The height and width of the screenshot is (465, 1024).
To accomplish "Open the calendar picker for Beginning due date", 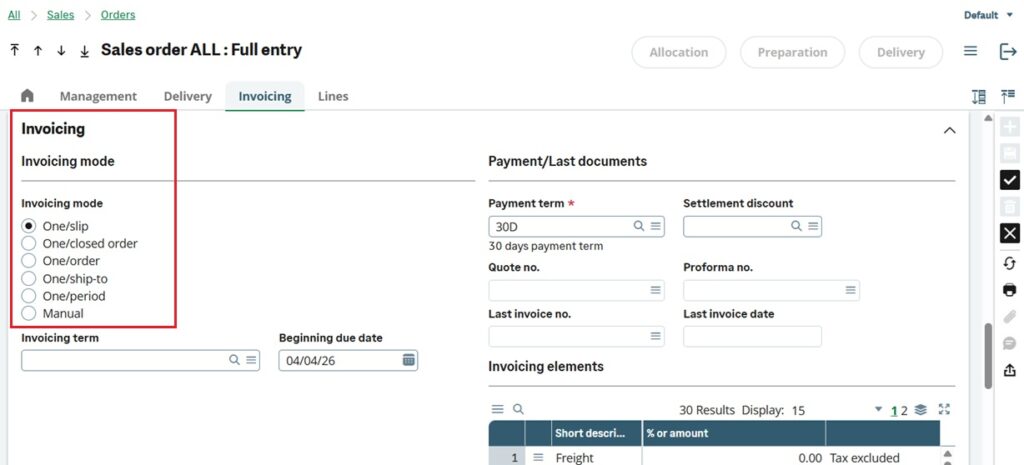I will tap(408, 360).
